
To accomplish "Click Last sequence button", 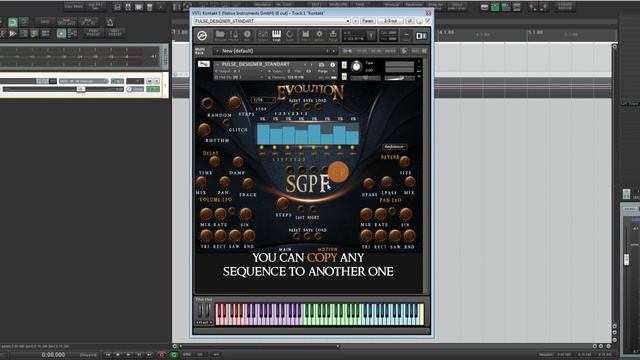I will click(300, 209).
